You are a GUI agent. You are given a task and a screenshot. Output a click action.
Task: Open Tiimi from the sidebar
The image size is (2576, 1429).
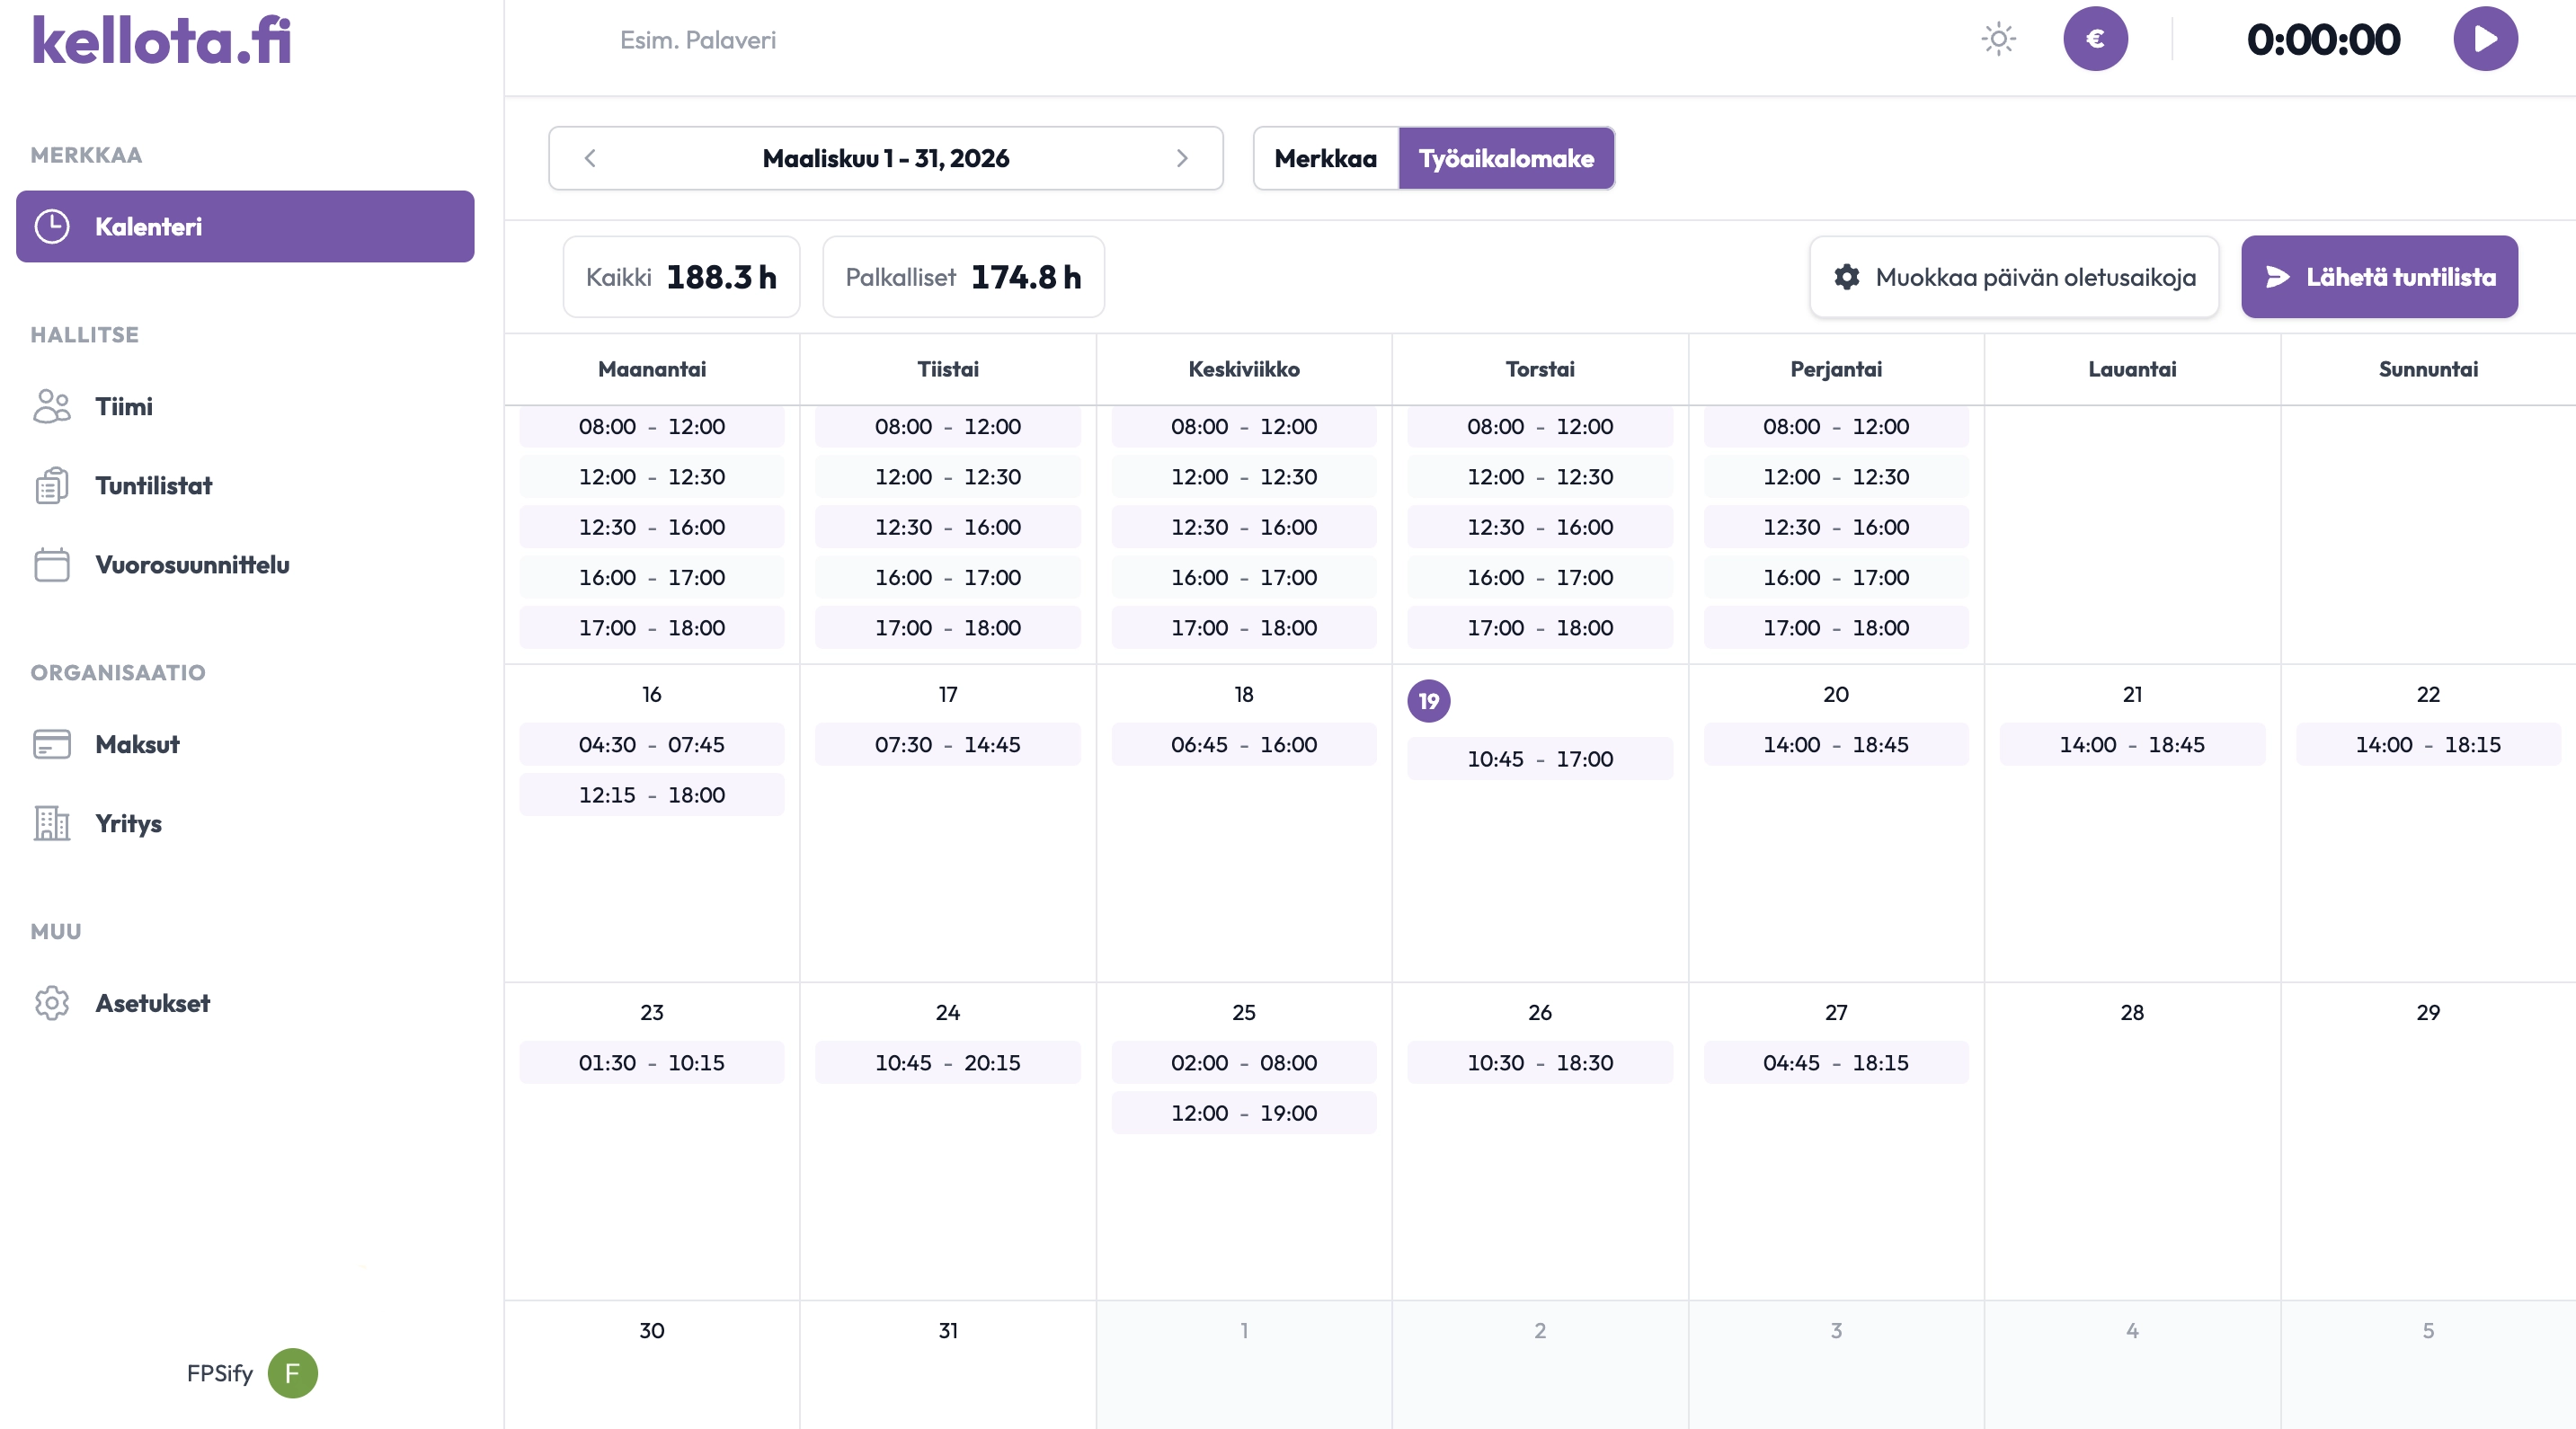coord(124,406)
